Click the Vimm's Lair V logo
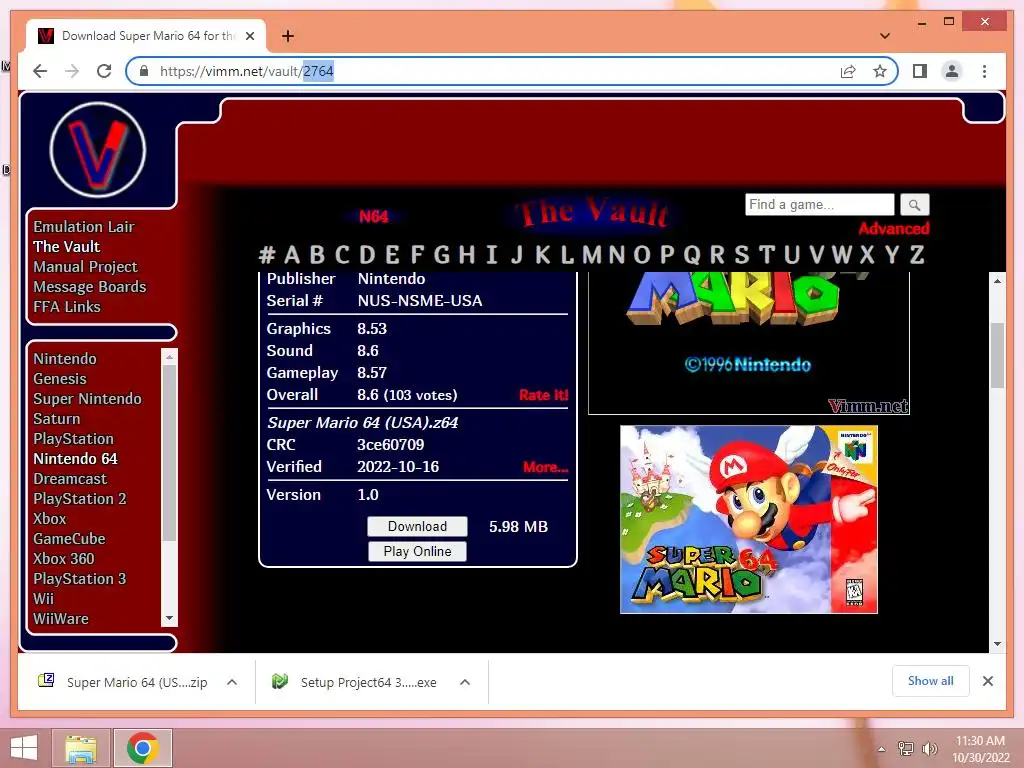Image resolution: width=1024 pixels, height=768 pixels. point(97,150)
